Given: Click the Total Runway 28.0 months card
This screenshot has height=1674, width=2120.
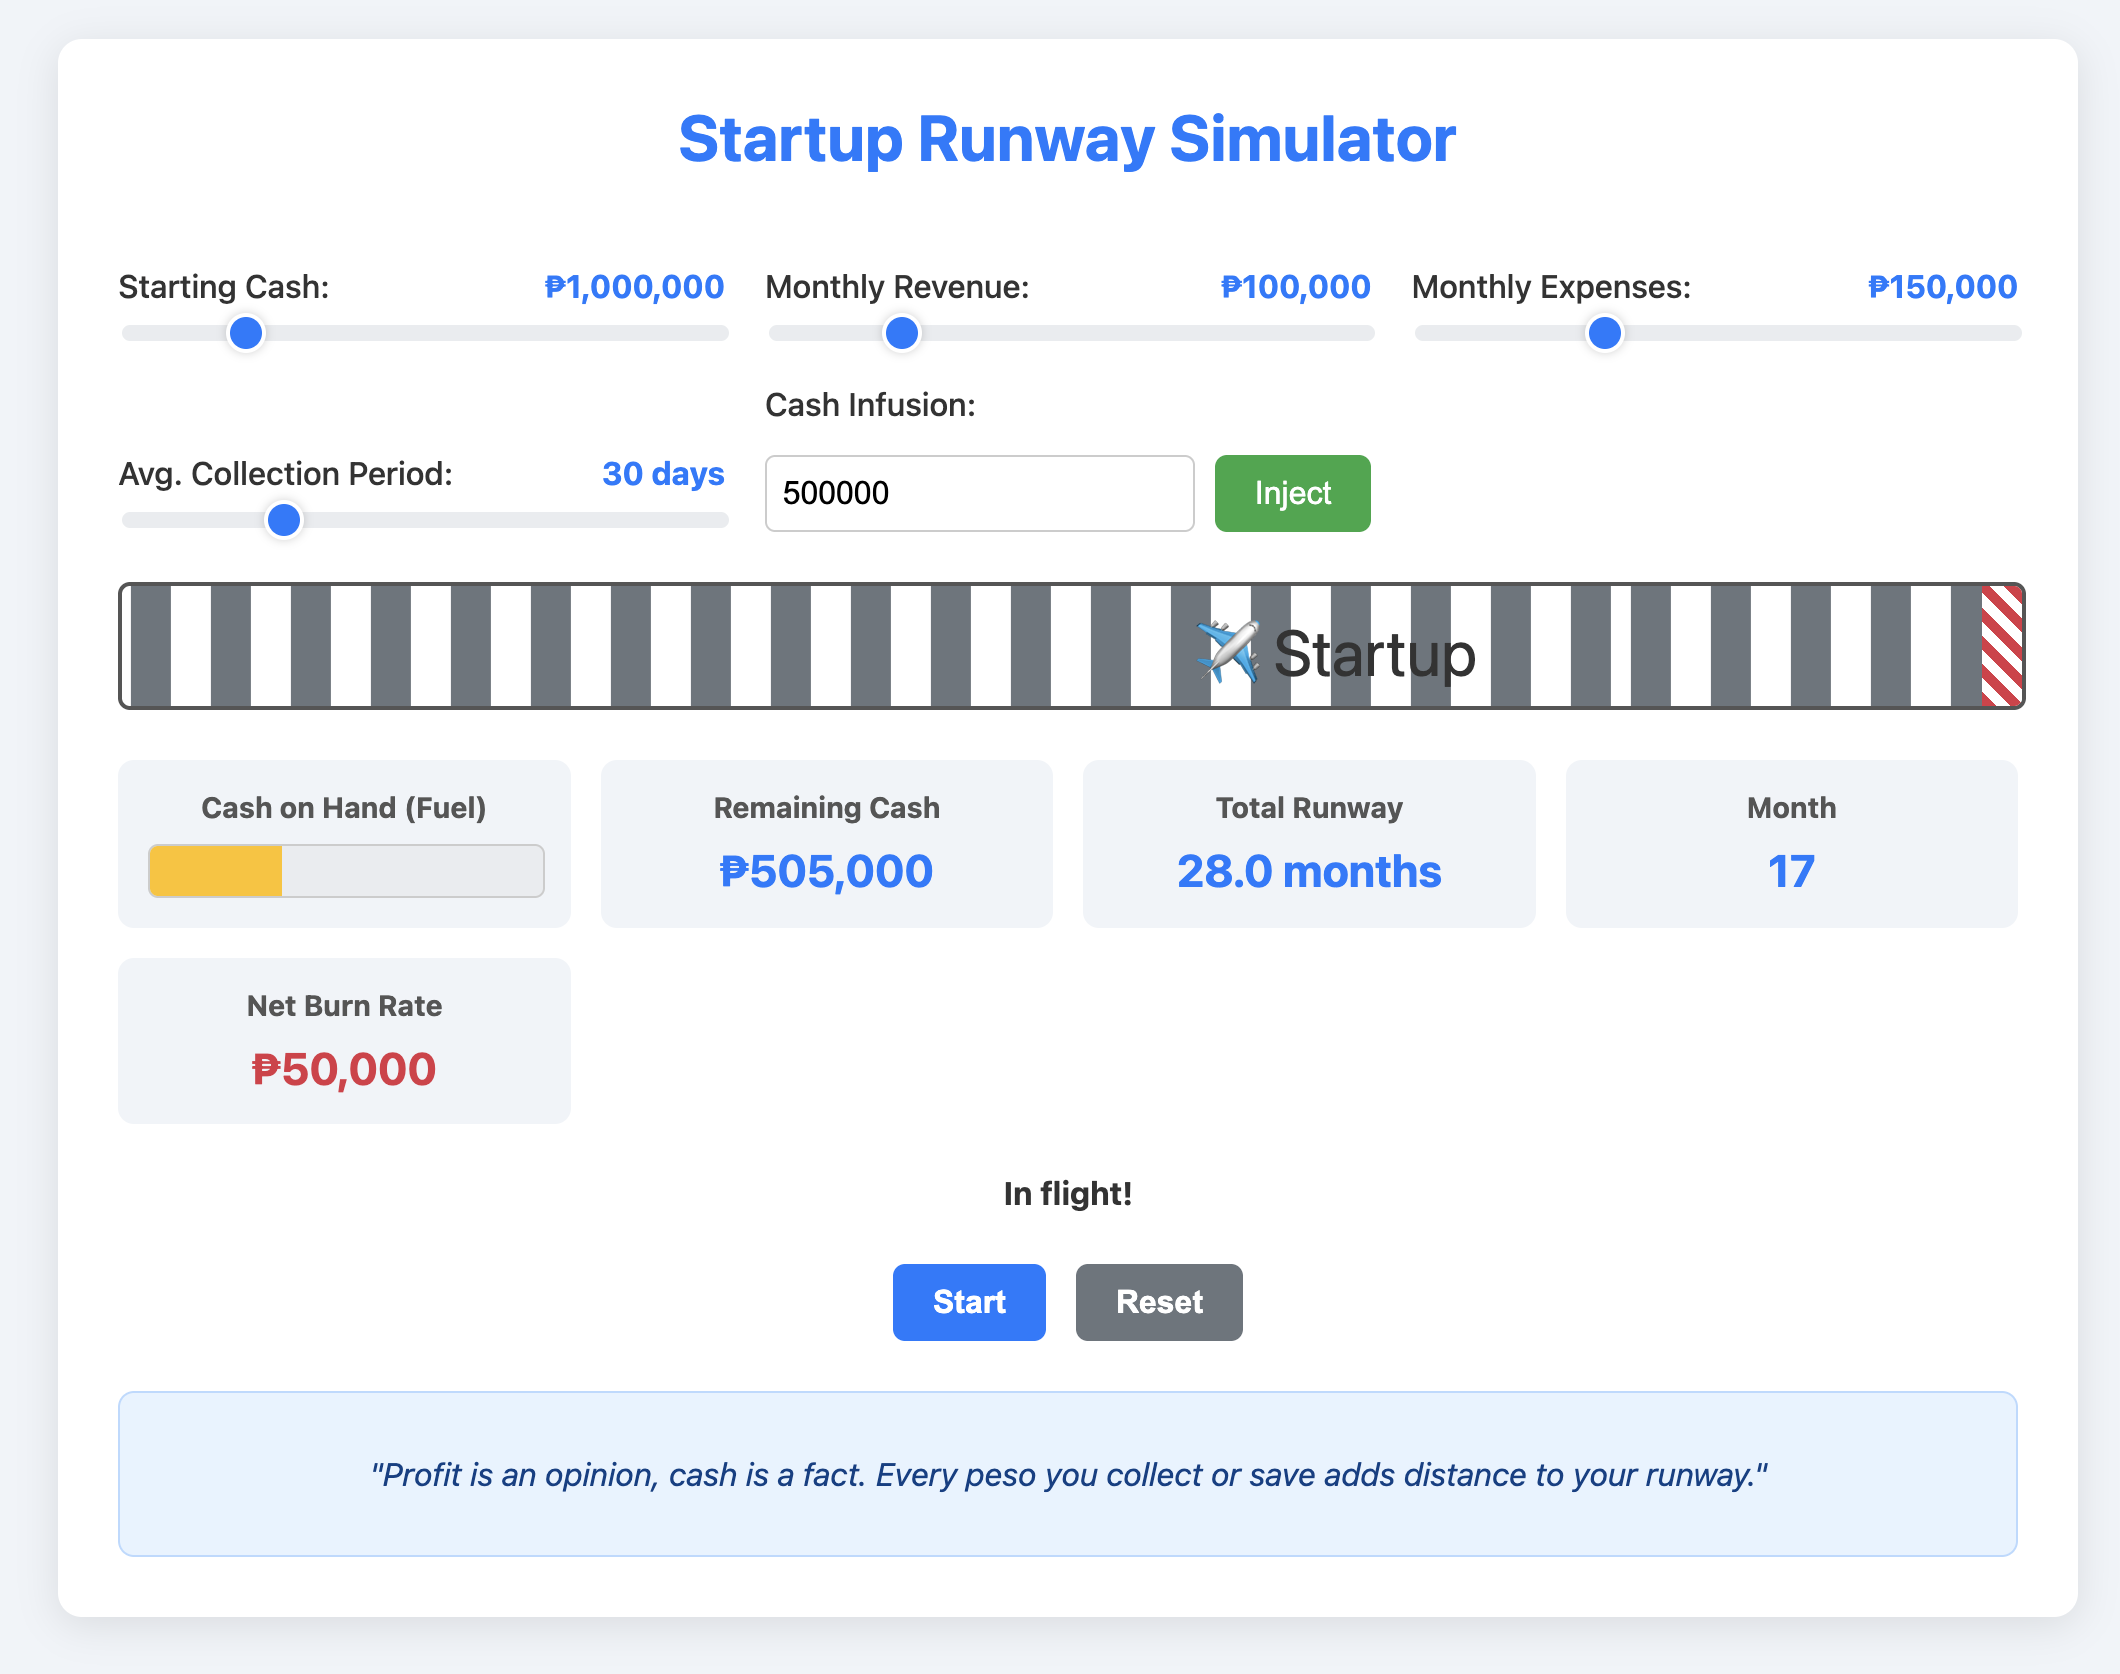Looking at the screenshot, I should click(1308, 844).
